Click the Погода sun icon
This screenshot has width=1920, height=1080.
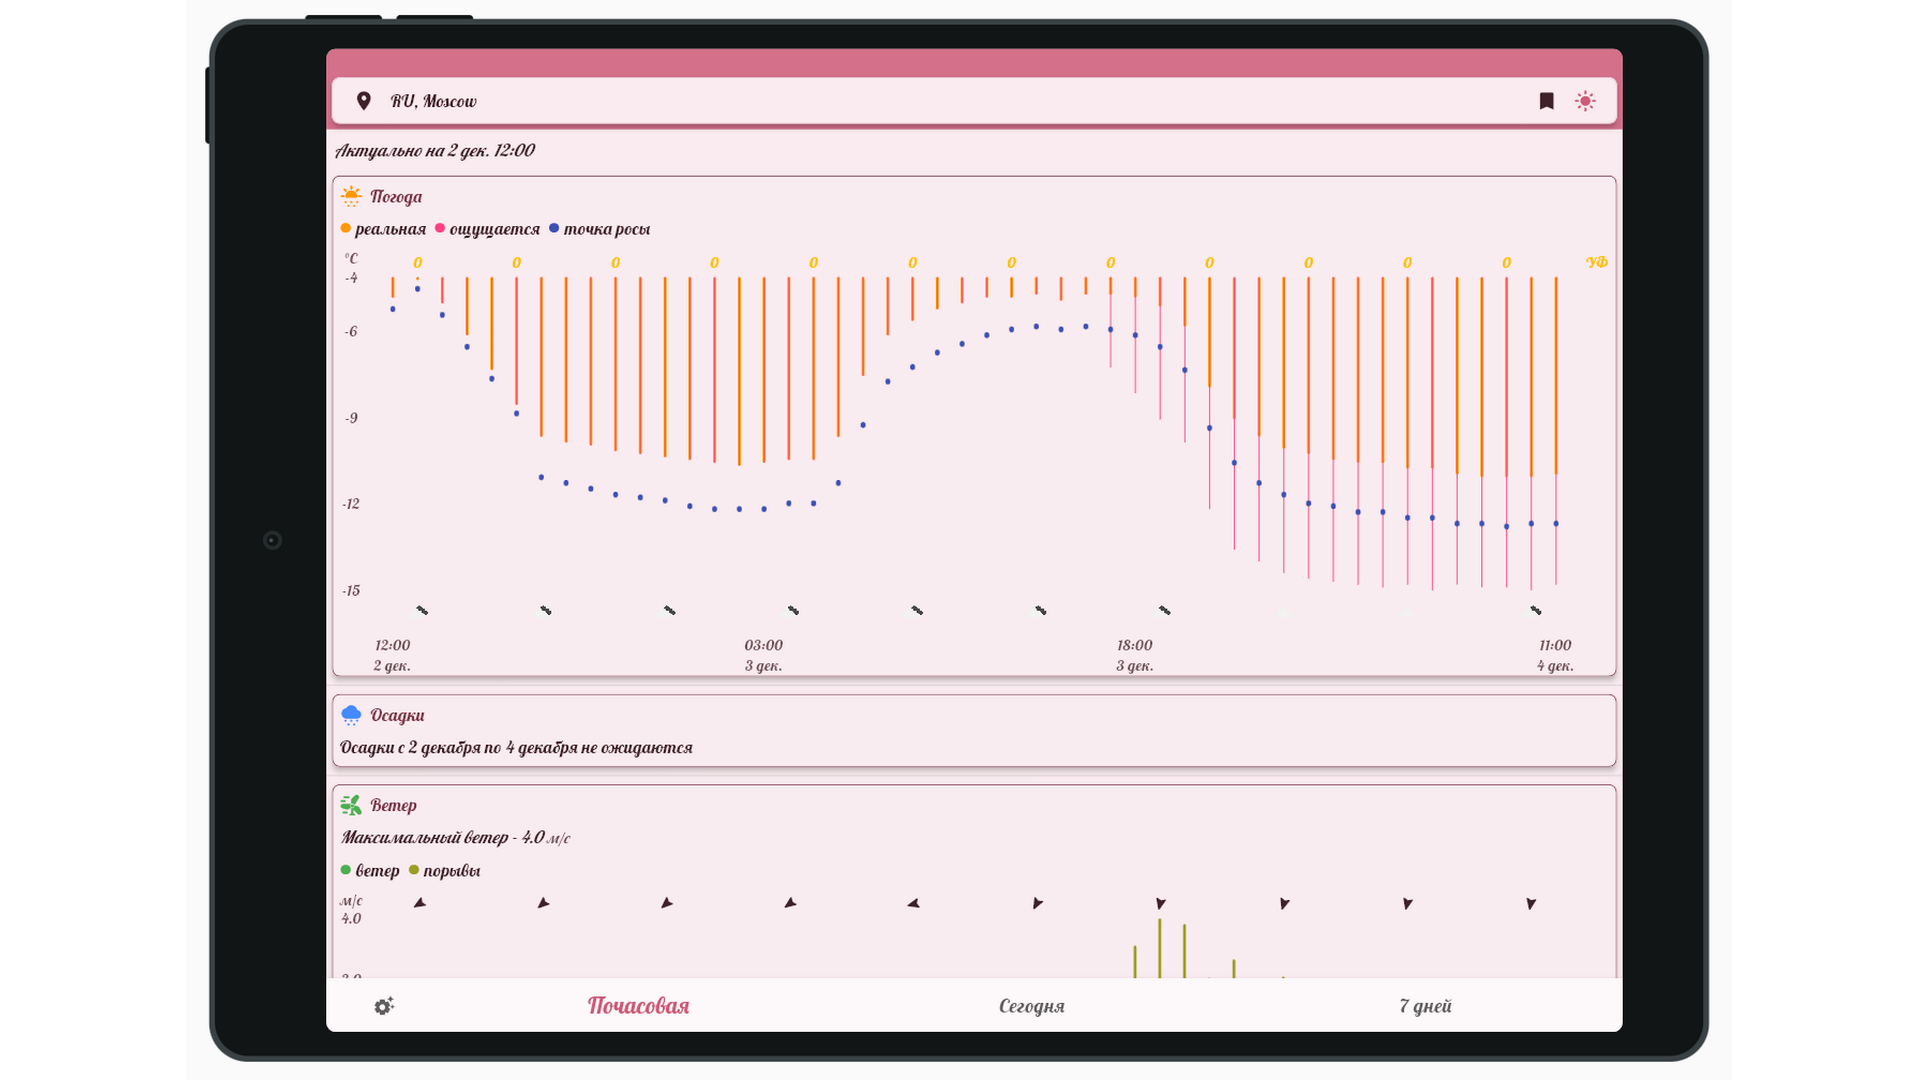(351, 196)
